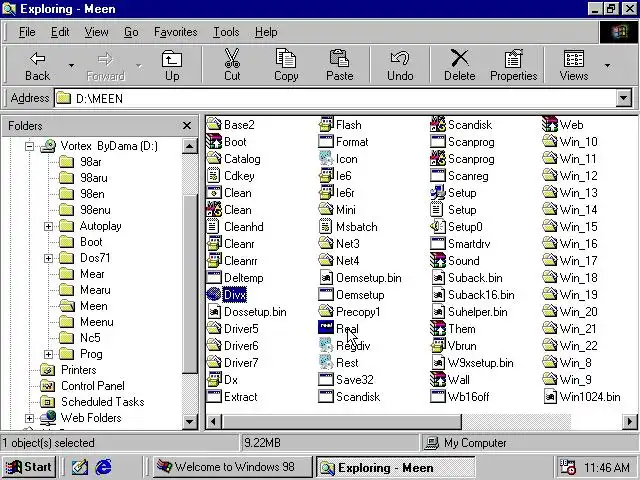Select the Divx file icon
640x480 pixels.
[x=213, y=294]
